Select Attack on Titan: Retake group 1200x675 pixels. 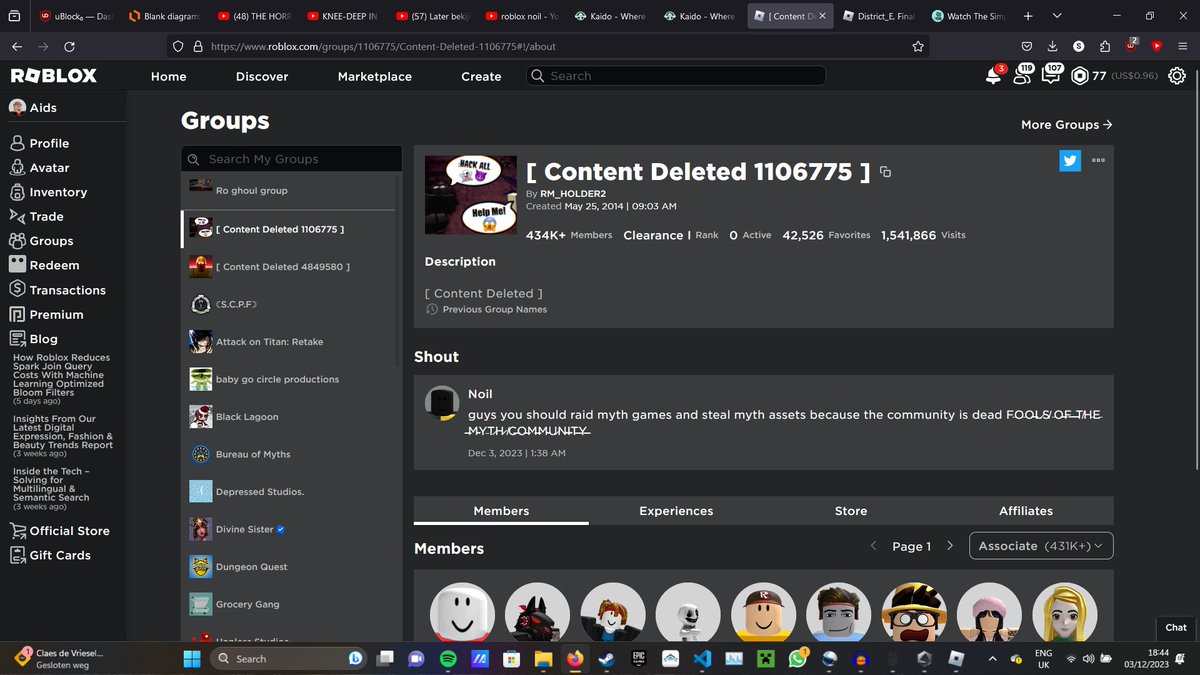point(288,342)
